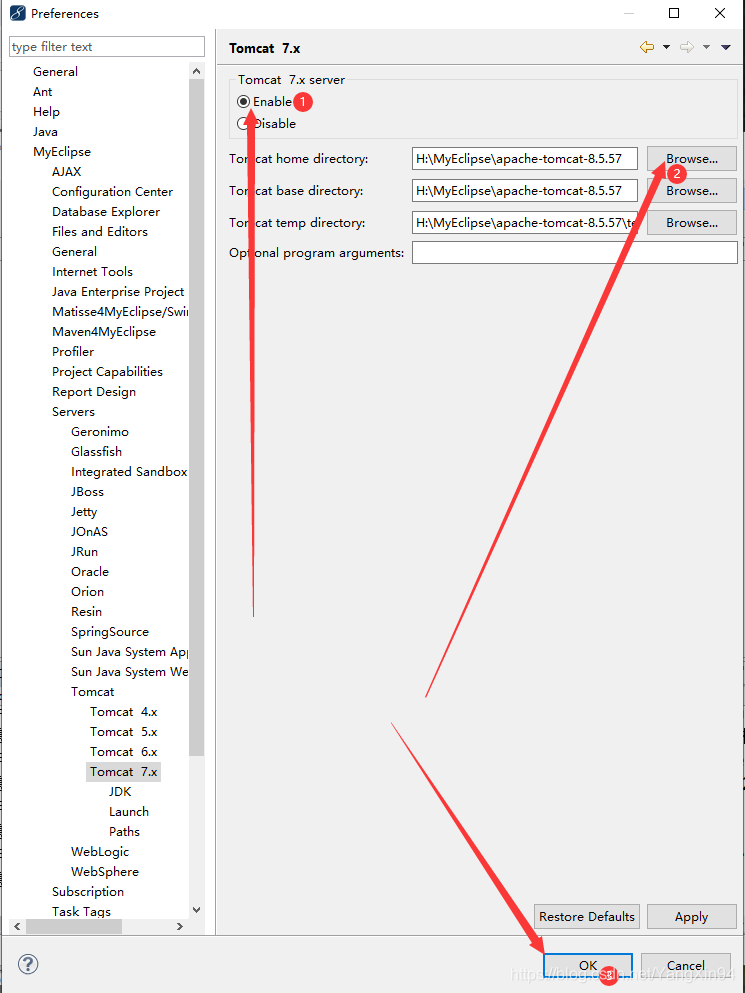
Task: Open Project Capabilities preferences
Action: [107, 372]
